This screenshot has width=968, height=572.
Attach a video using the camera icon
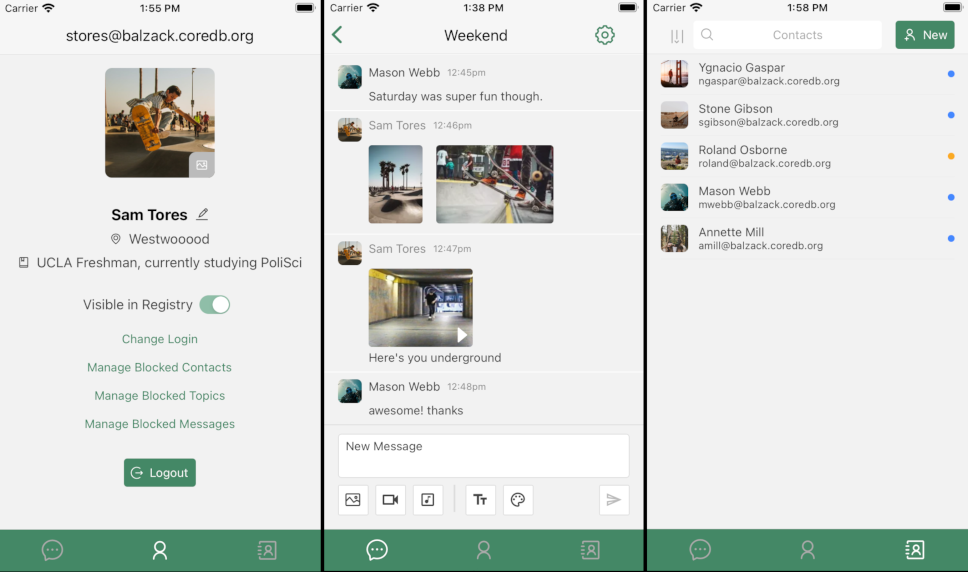point(390,500)
